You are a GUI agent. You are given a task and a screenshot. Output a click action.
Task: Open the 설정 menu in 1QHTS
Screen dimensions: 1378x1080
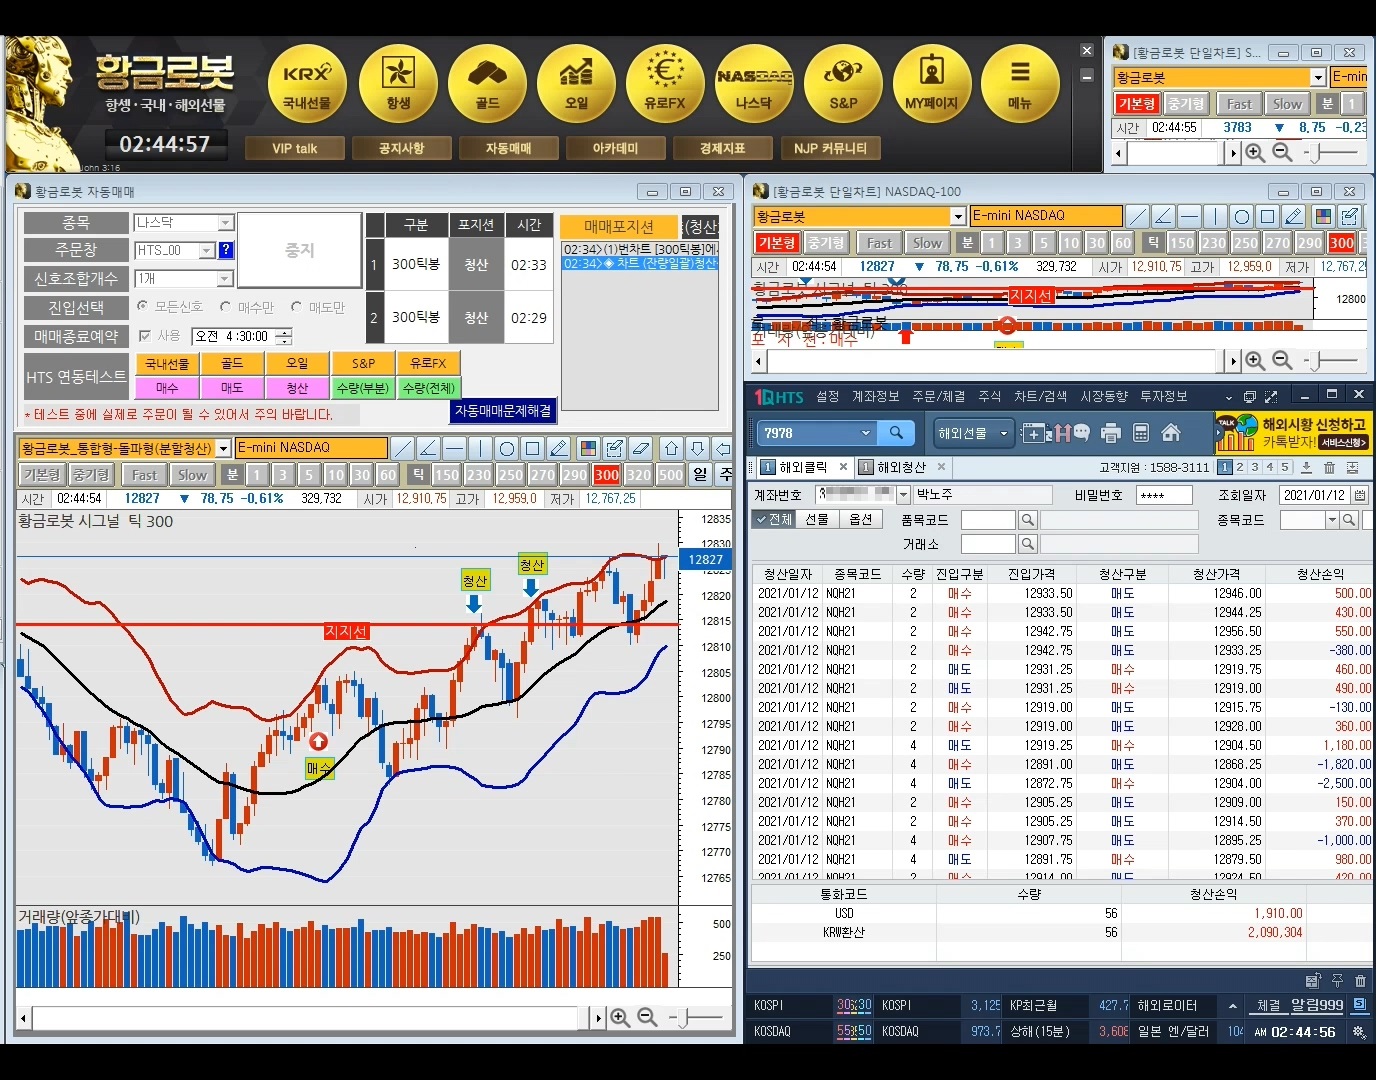click(827, 397)
